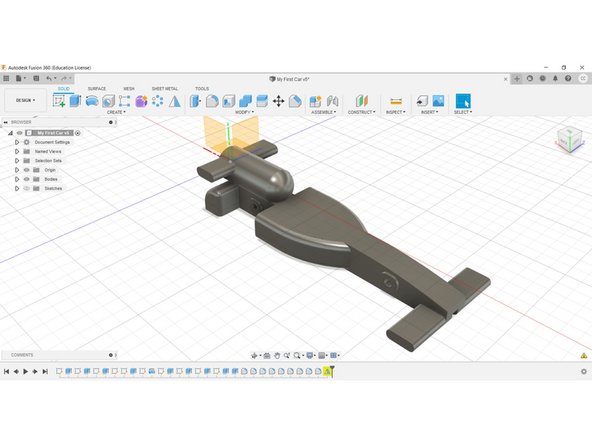The height and width of the screenshot is (444, 592).
Task: Select the Joint tool
Action: click(x=332, y=101)
